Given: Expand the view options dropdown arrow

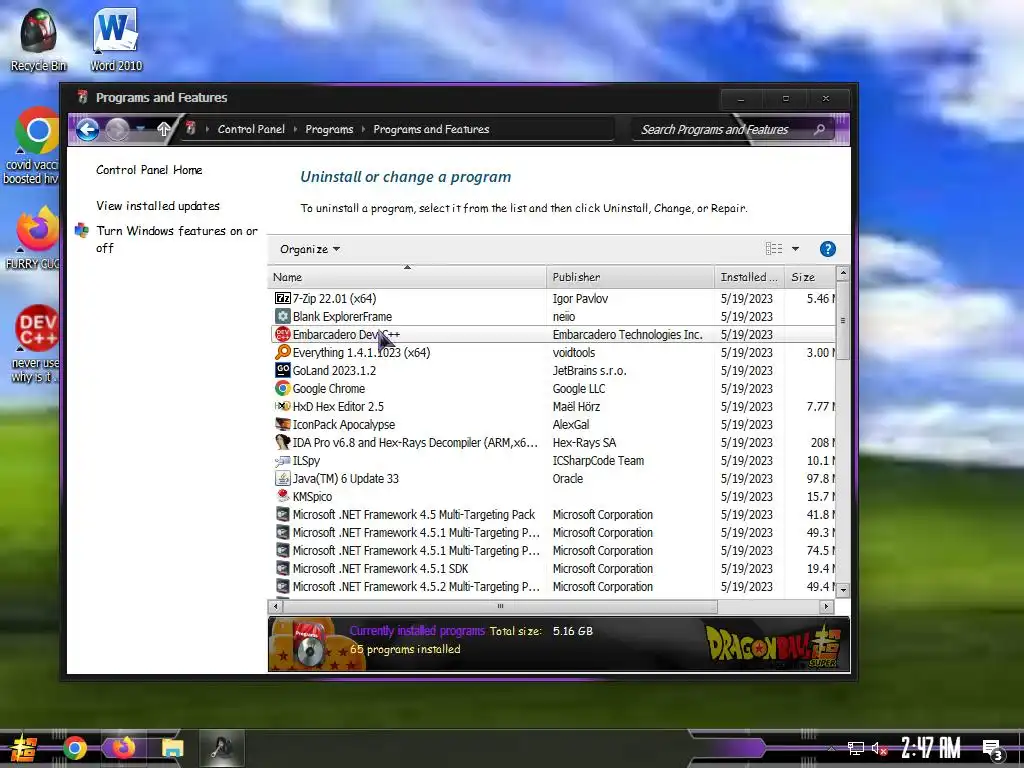Looking at the screenshot, I should pos(795,248).
